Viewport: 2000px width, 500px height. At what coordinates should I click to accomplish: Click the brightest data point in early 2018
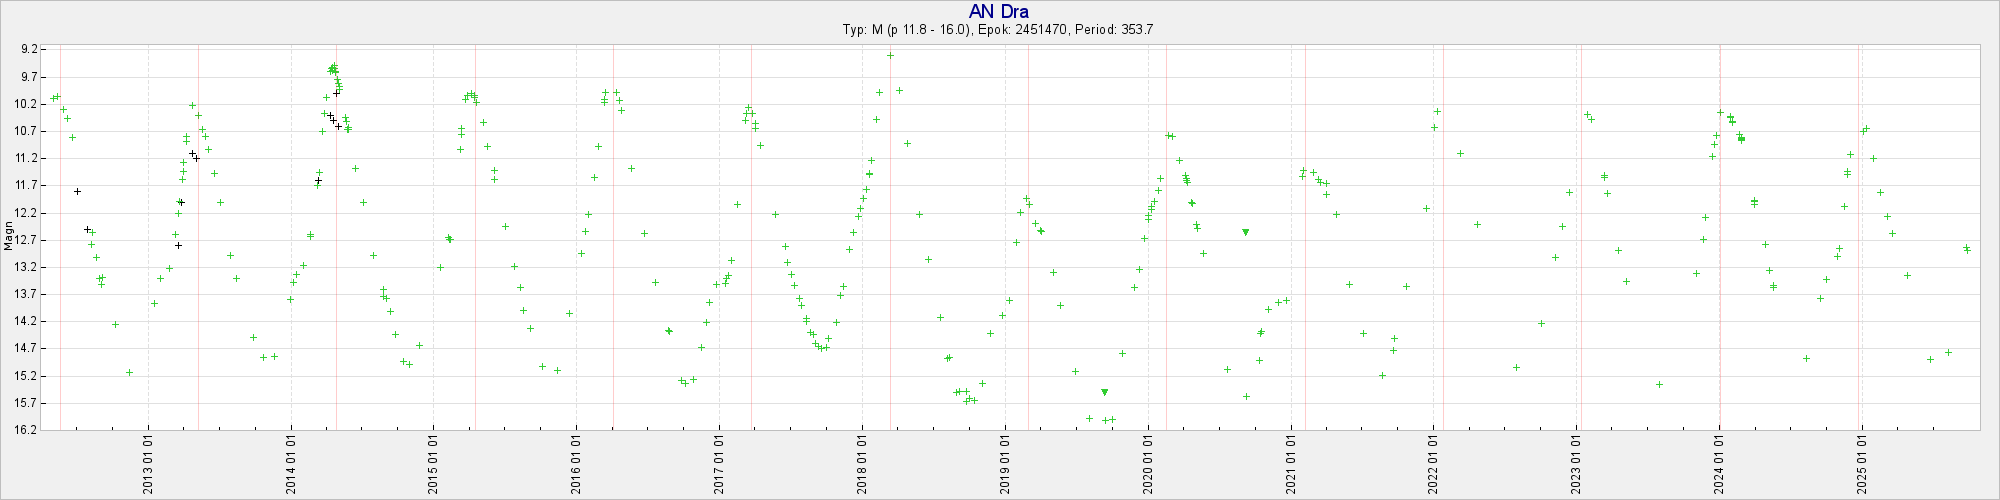(x=890, y=56)
